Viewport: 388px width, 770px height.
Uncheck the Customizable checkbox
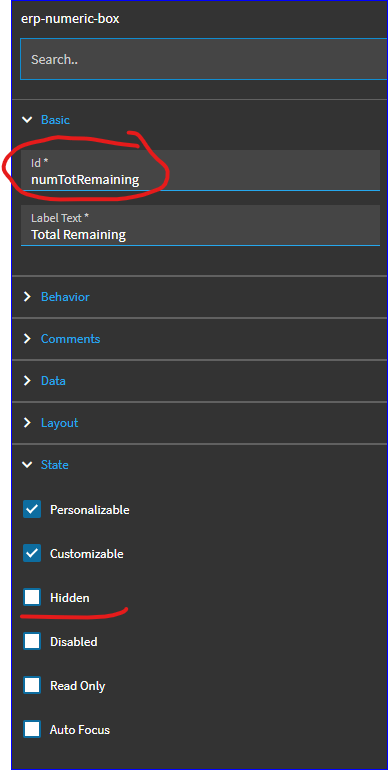click(x=32, y=553)
